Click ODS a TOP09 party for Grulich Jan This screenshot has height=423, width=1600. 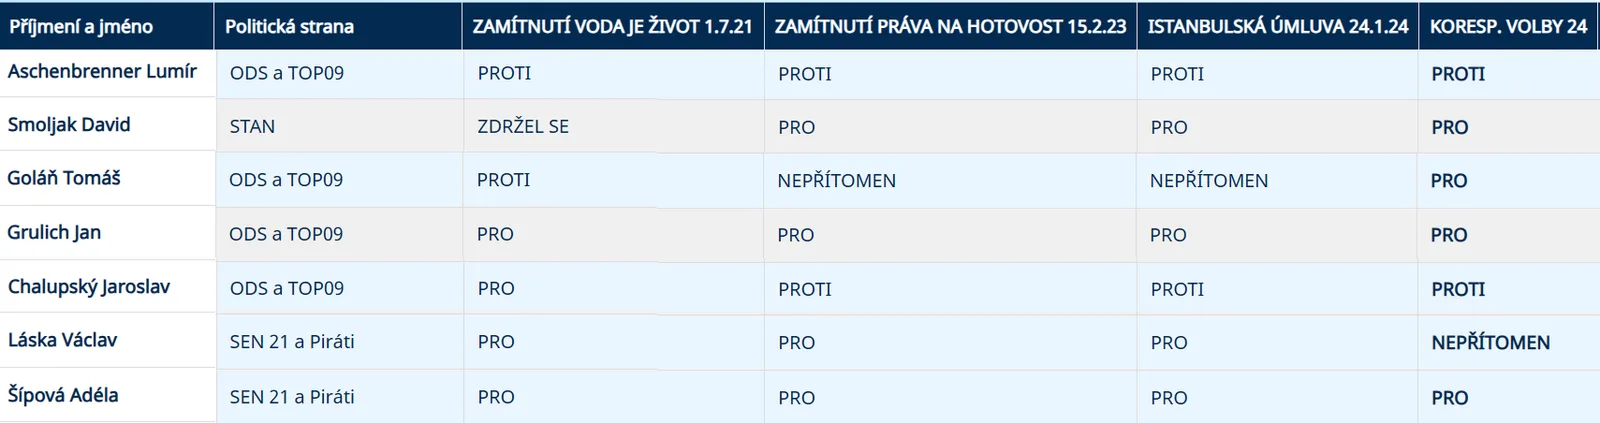(286, 234)
